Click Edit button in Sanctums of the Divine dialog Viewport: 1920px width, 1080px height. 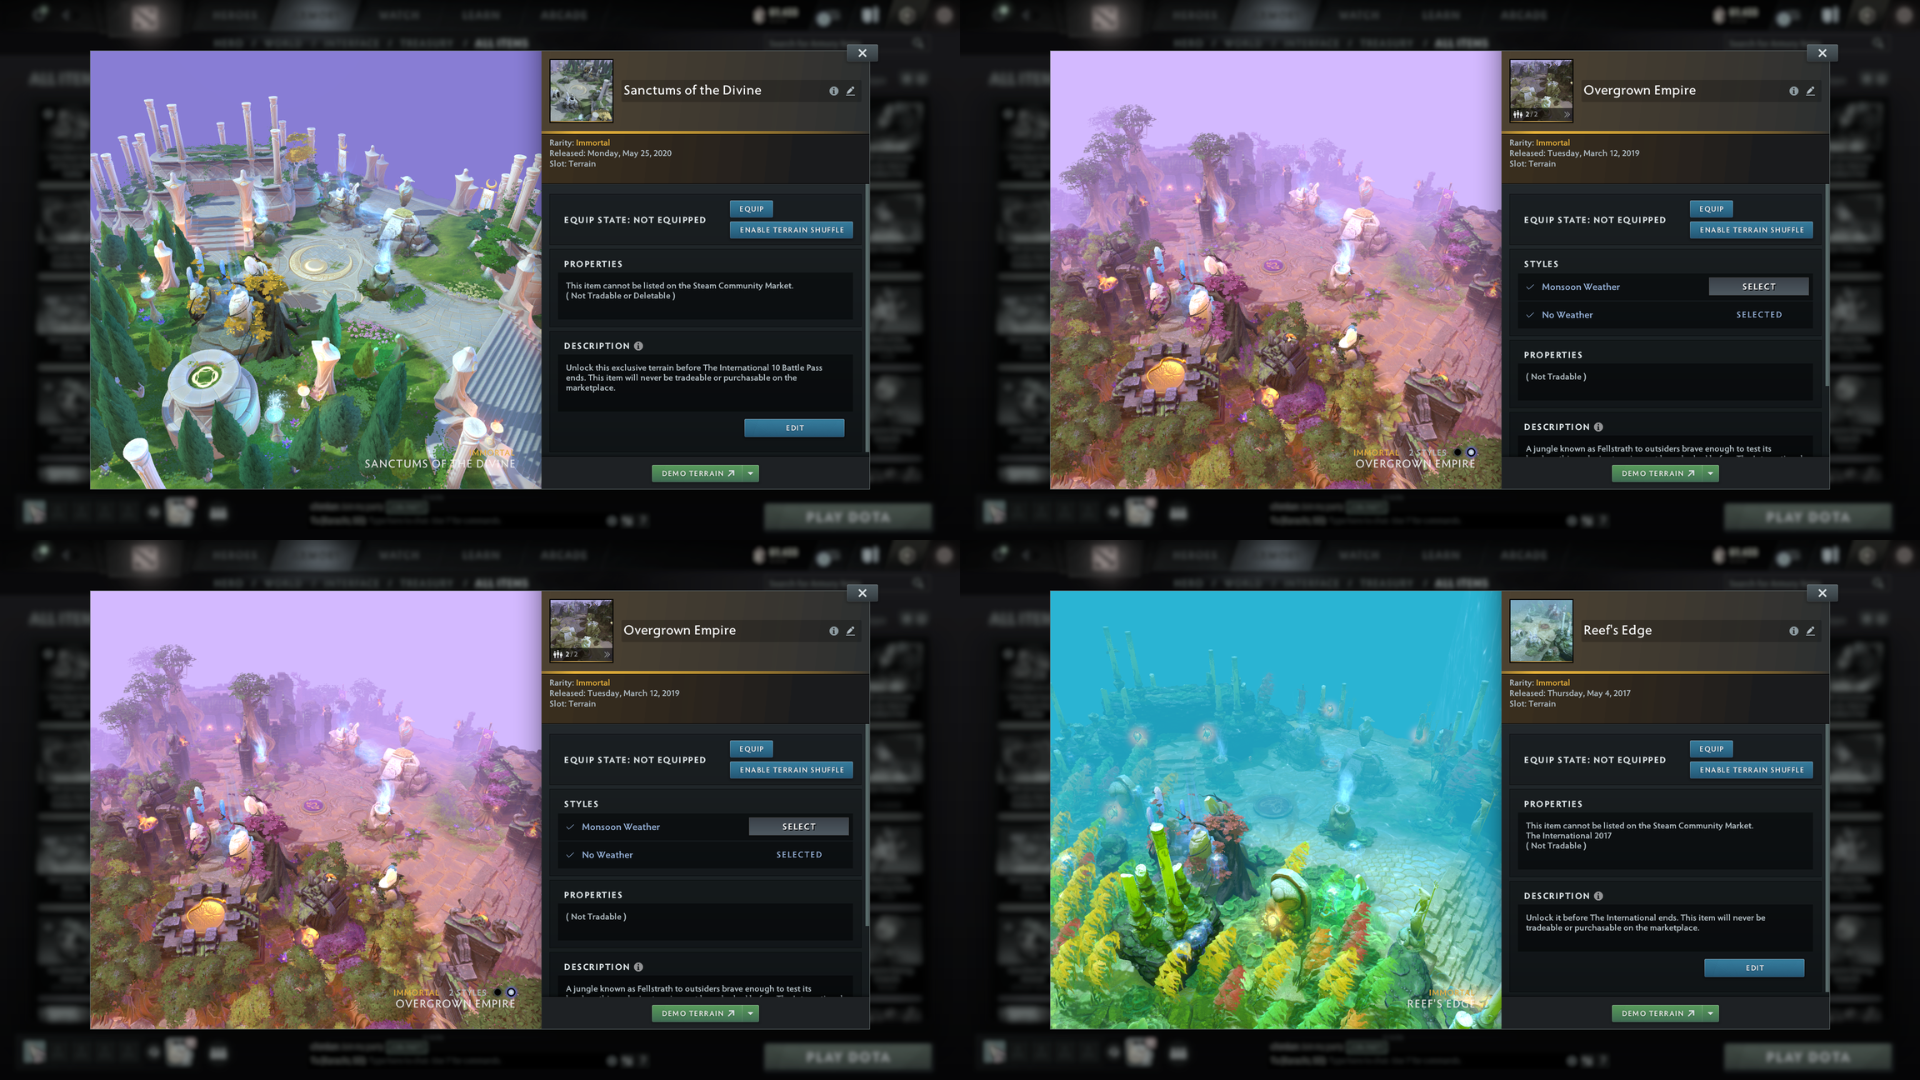point(795,428)
